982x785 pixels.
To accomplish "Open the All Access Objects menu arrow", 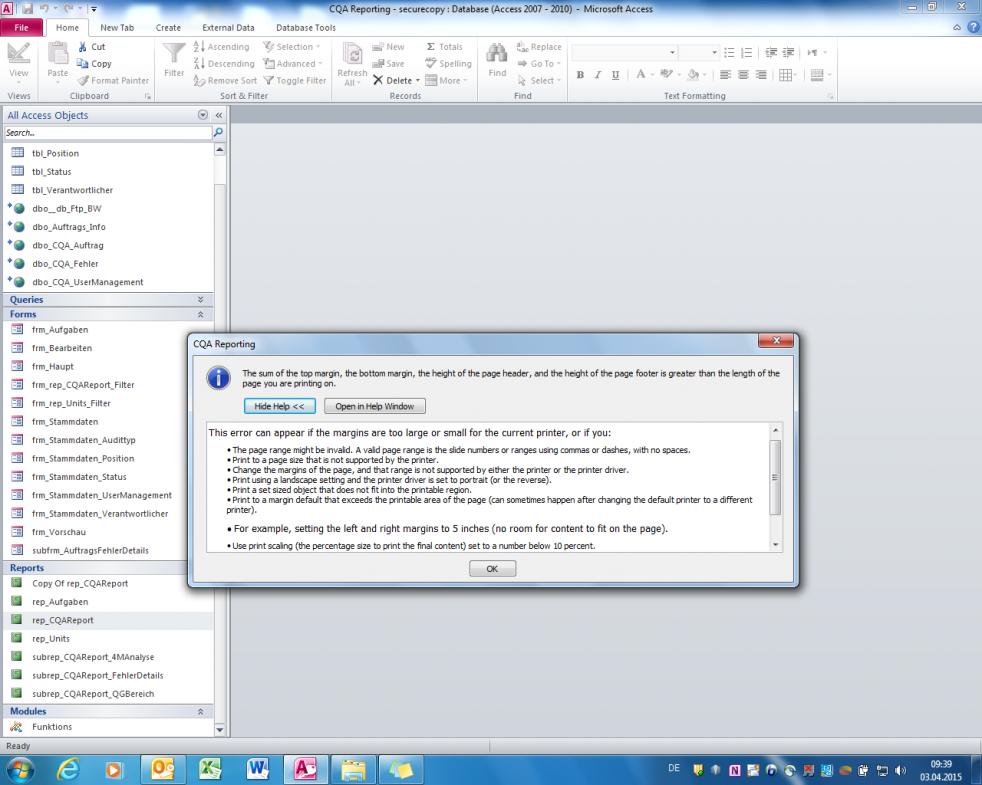I will (x=202, y=115).
